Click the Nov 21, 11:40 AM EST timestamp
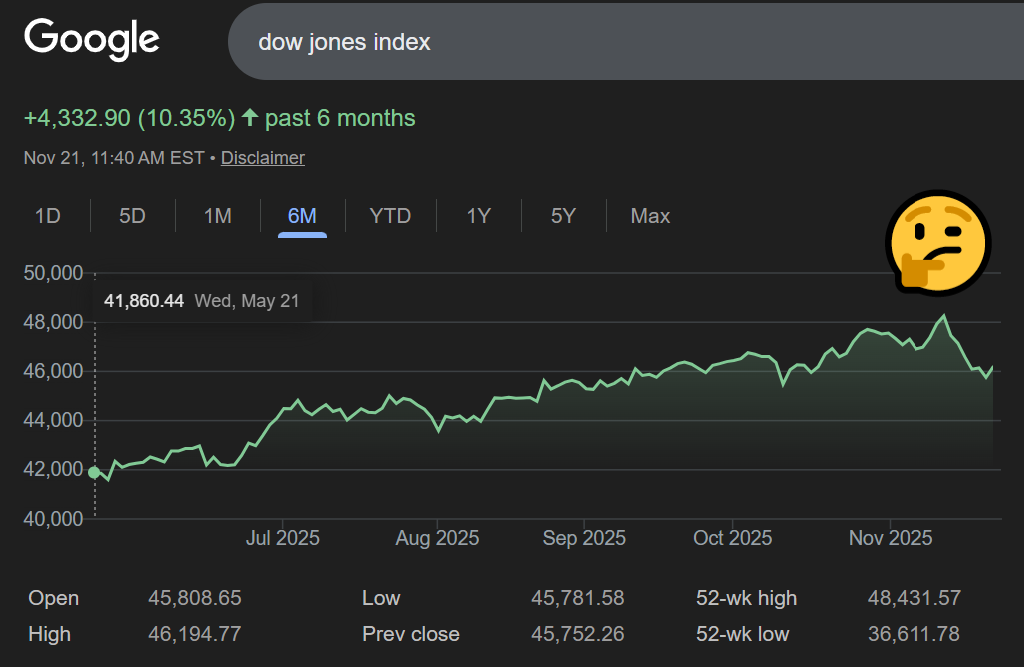The width and height of the screenshot is (1024, 667). (x=114, y=158)
